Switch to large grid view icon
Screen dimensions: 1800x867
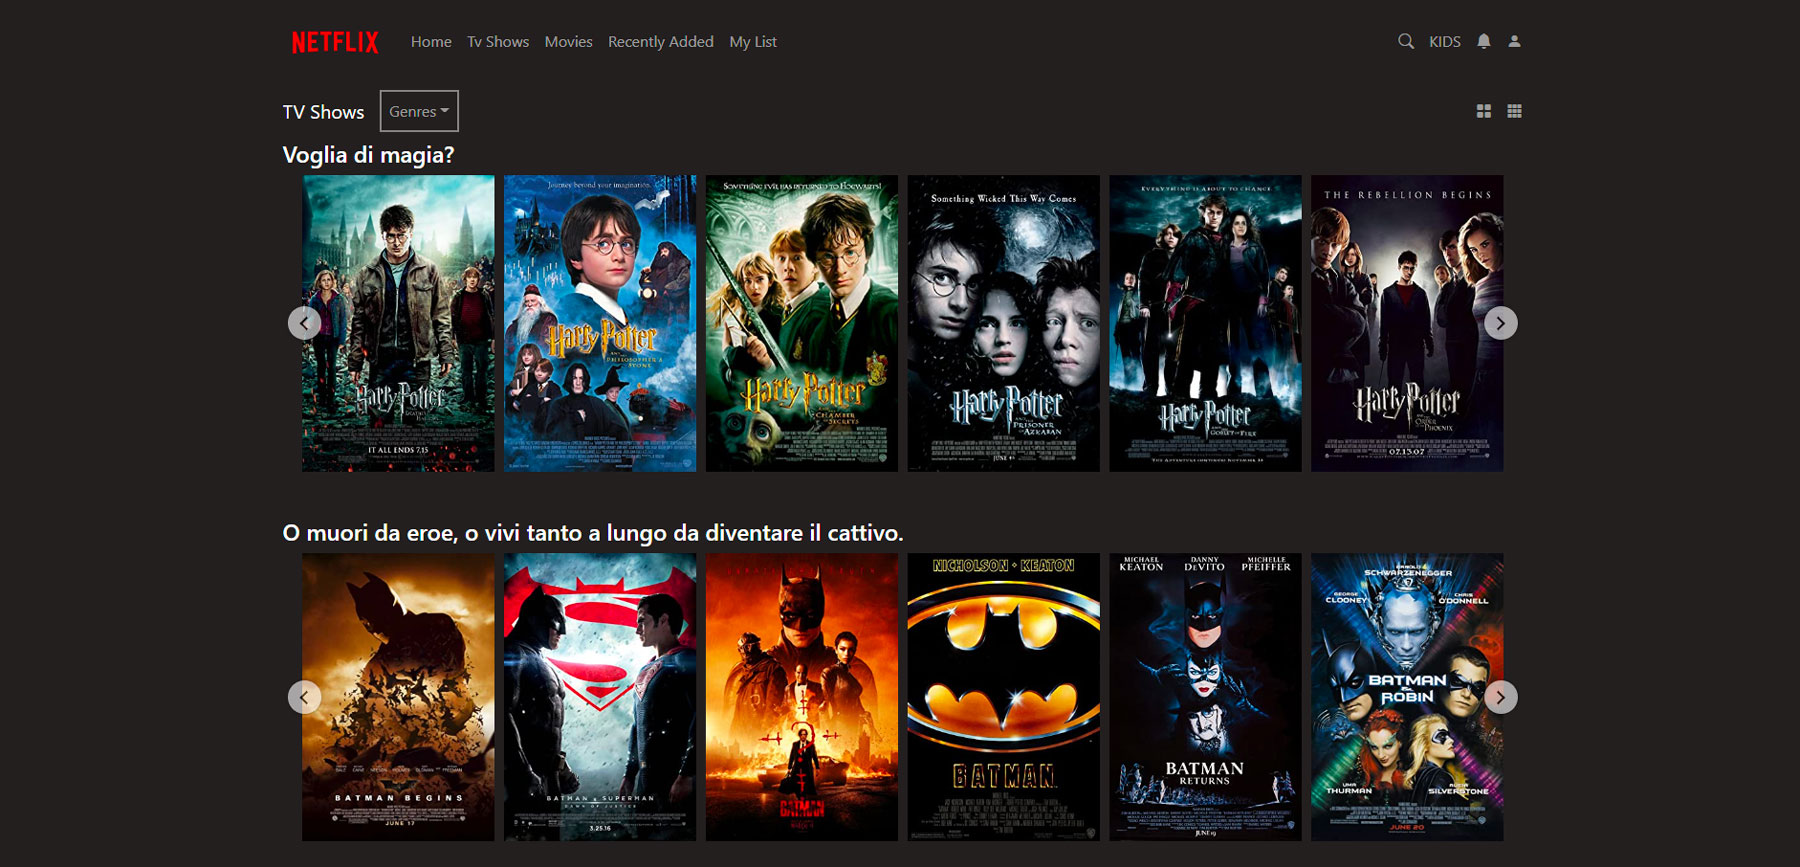pos(1484,111)
